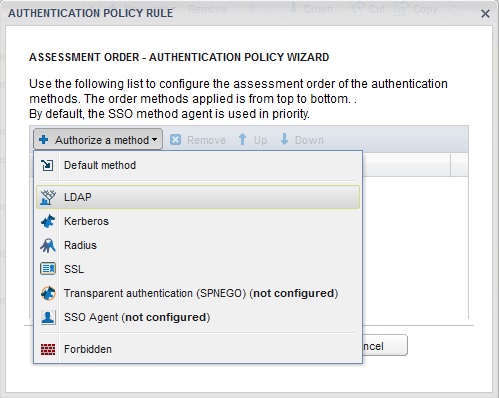Choose the LDAP menu entry
Viewport: 499px width, 398px height.
[198, 197]
